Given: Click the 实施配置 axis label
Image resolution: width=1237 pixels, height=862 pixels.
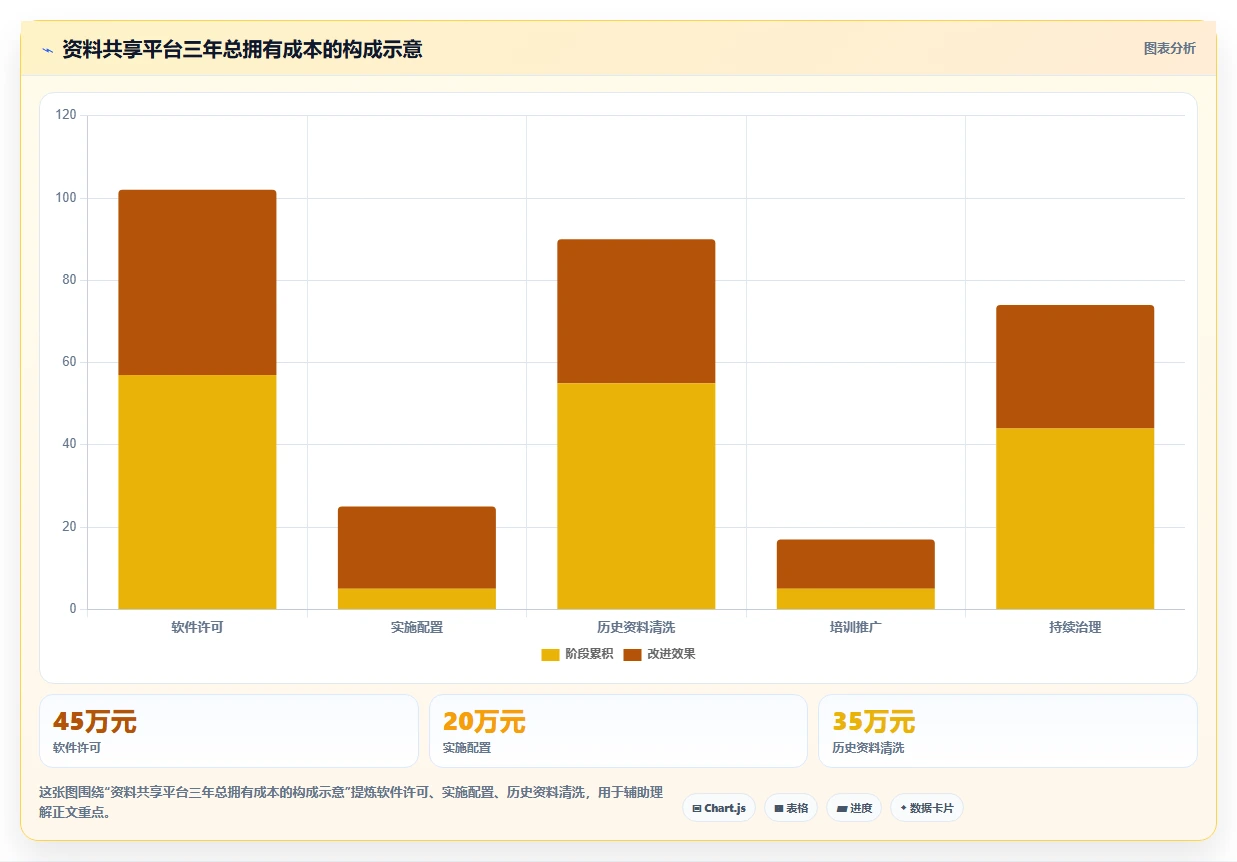Looking at the screenshot, I should (x=417, y=628).
